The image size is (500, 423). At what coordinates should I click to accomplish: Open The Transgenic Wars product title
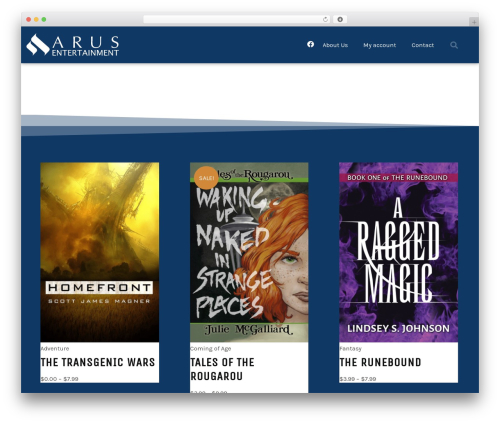[x=98, y=362]
